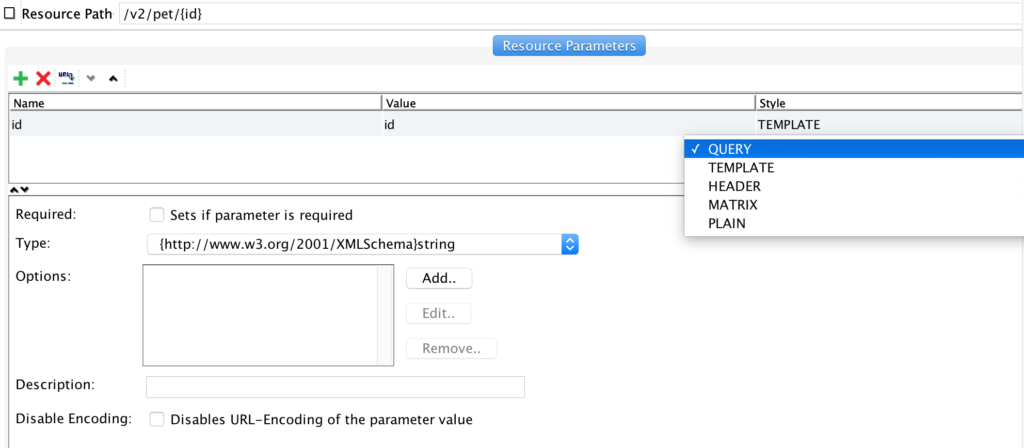Click the Description text field
The height and width of the screenshot is (448, 1024).
click(335, 387)
